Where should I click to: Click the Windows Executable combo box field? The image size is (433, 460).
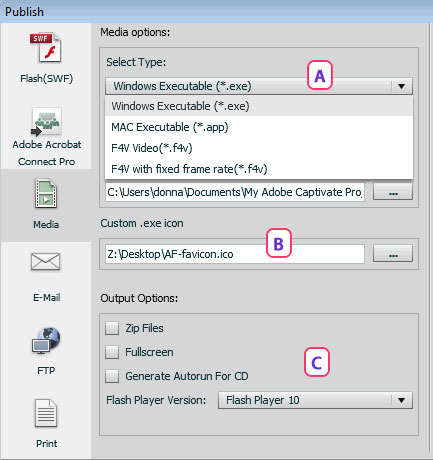click(x=259, y=86)
